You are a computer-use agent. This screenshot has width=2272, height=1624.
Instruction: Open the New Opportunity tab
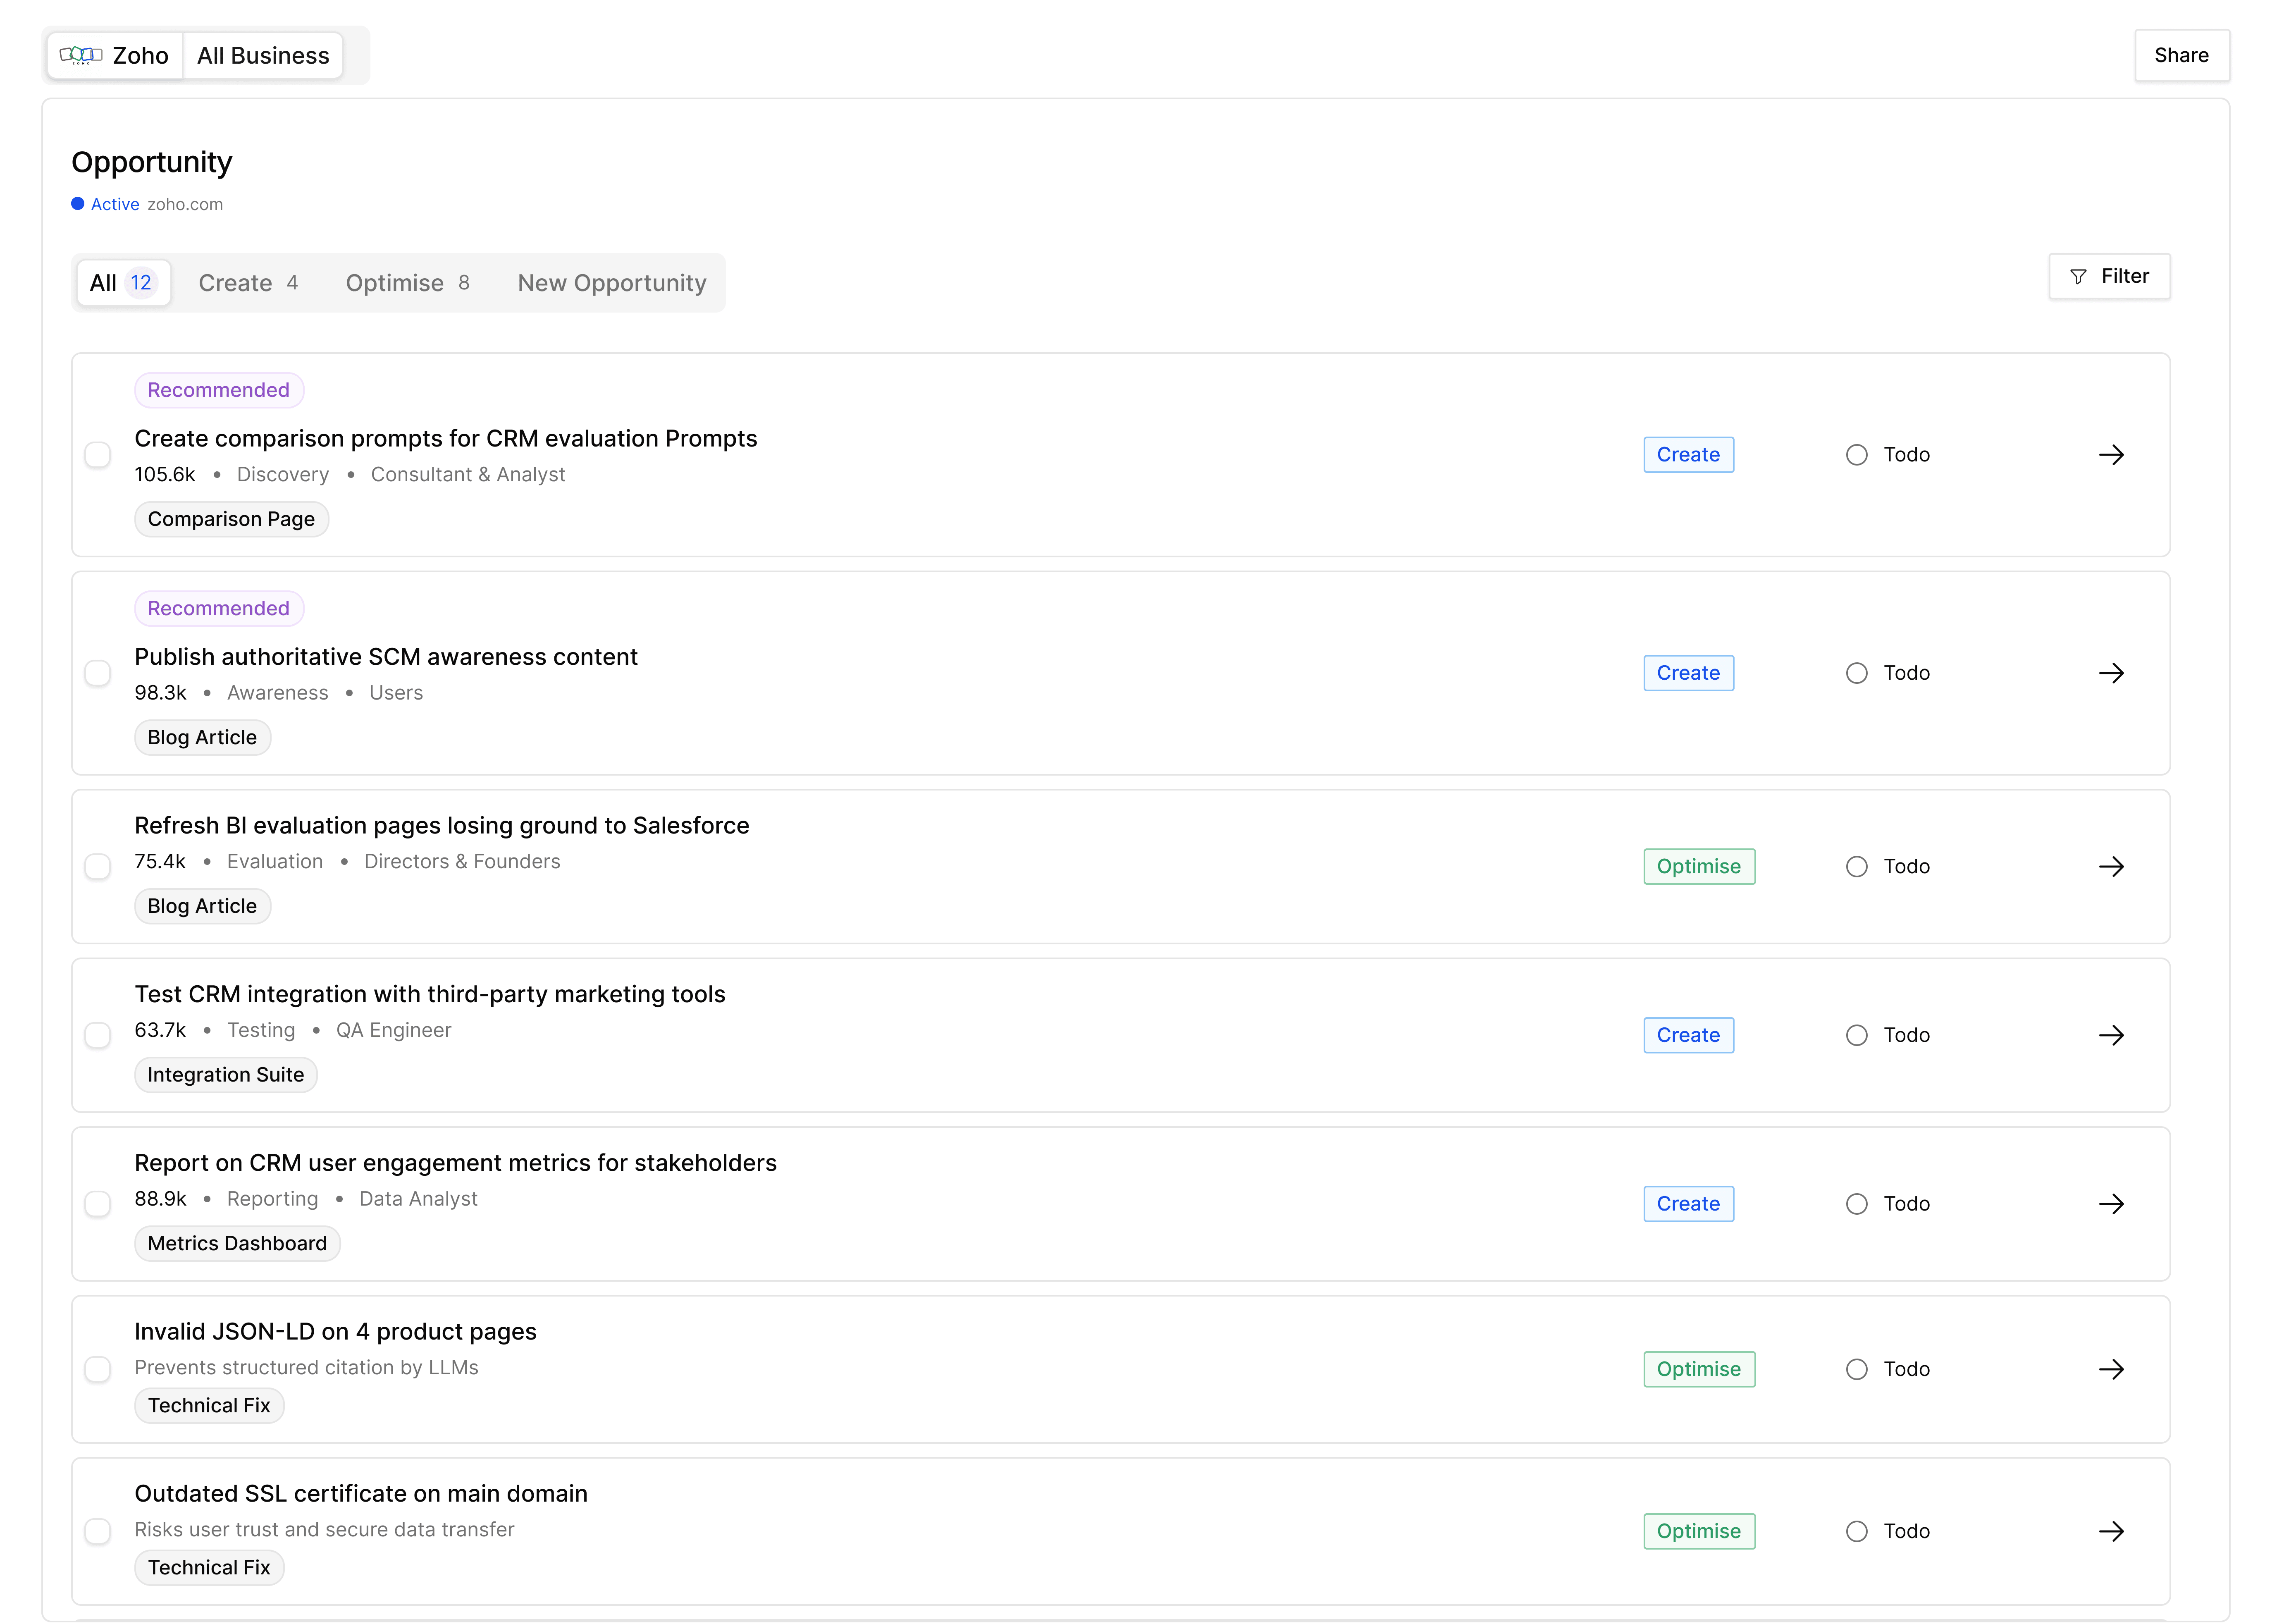click(x=612, y=283)
